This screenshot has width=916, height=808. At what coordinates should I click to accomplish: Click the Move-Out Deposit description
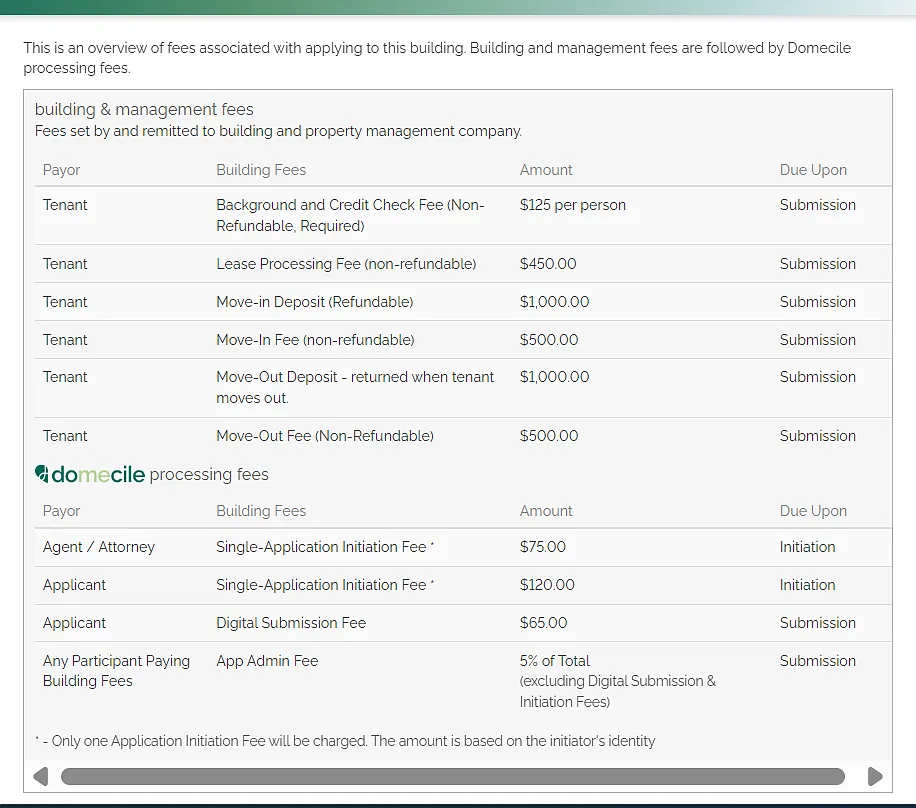pos(355,387)
